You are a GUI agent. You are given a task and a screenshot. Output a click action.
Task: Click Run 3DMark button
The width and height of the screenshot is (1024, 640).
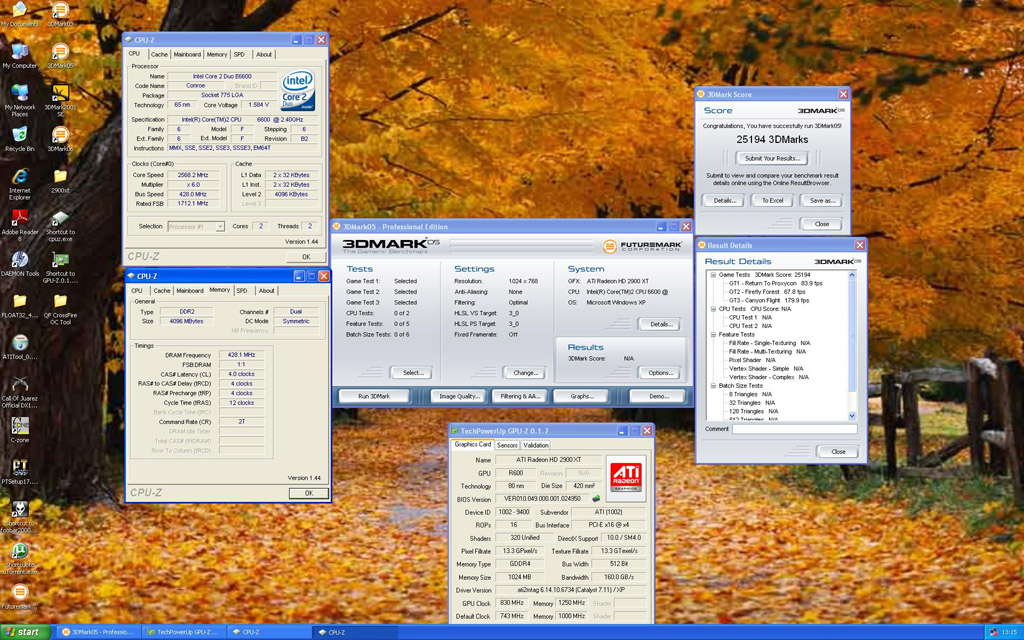374,396
